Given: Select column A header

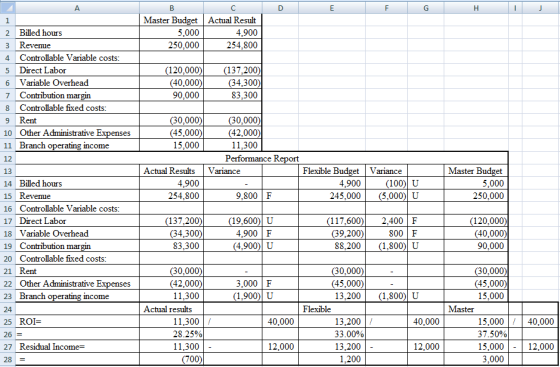Looking at the screenshot, I should (77, 7).
